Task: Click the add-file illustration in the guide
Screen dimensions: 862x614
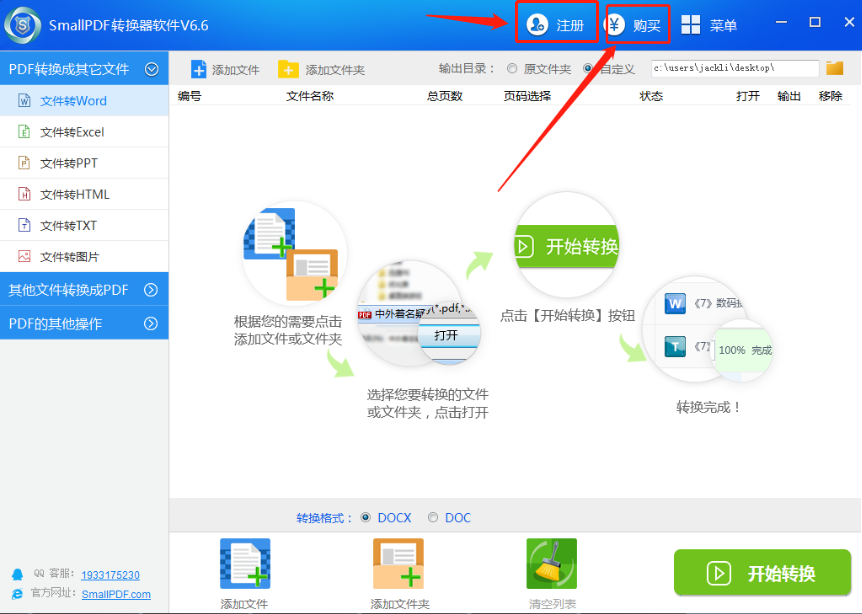Action: 294,253
